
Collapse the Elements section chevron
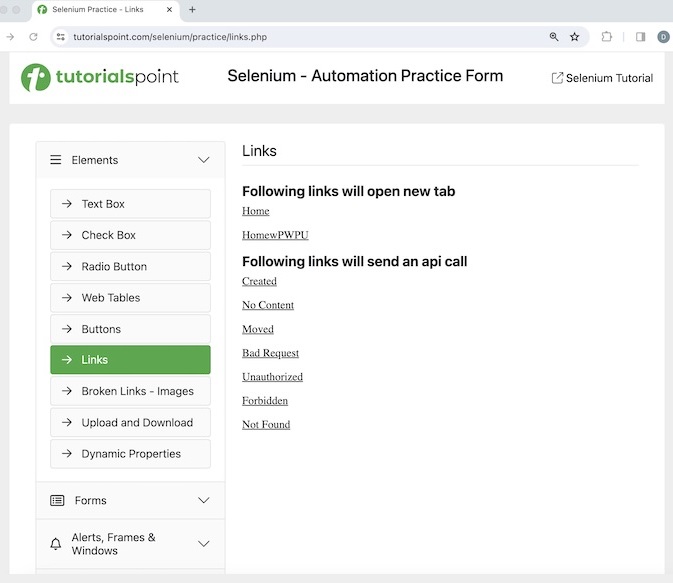204,160
